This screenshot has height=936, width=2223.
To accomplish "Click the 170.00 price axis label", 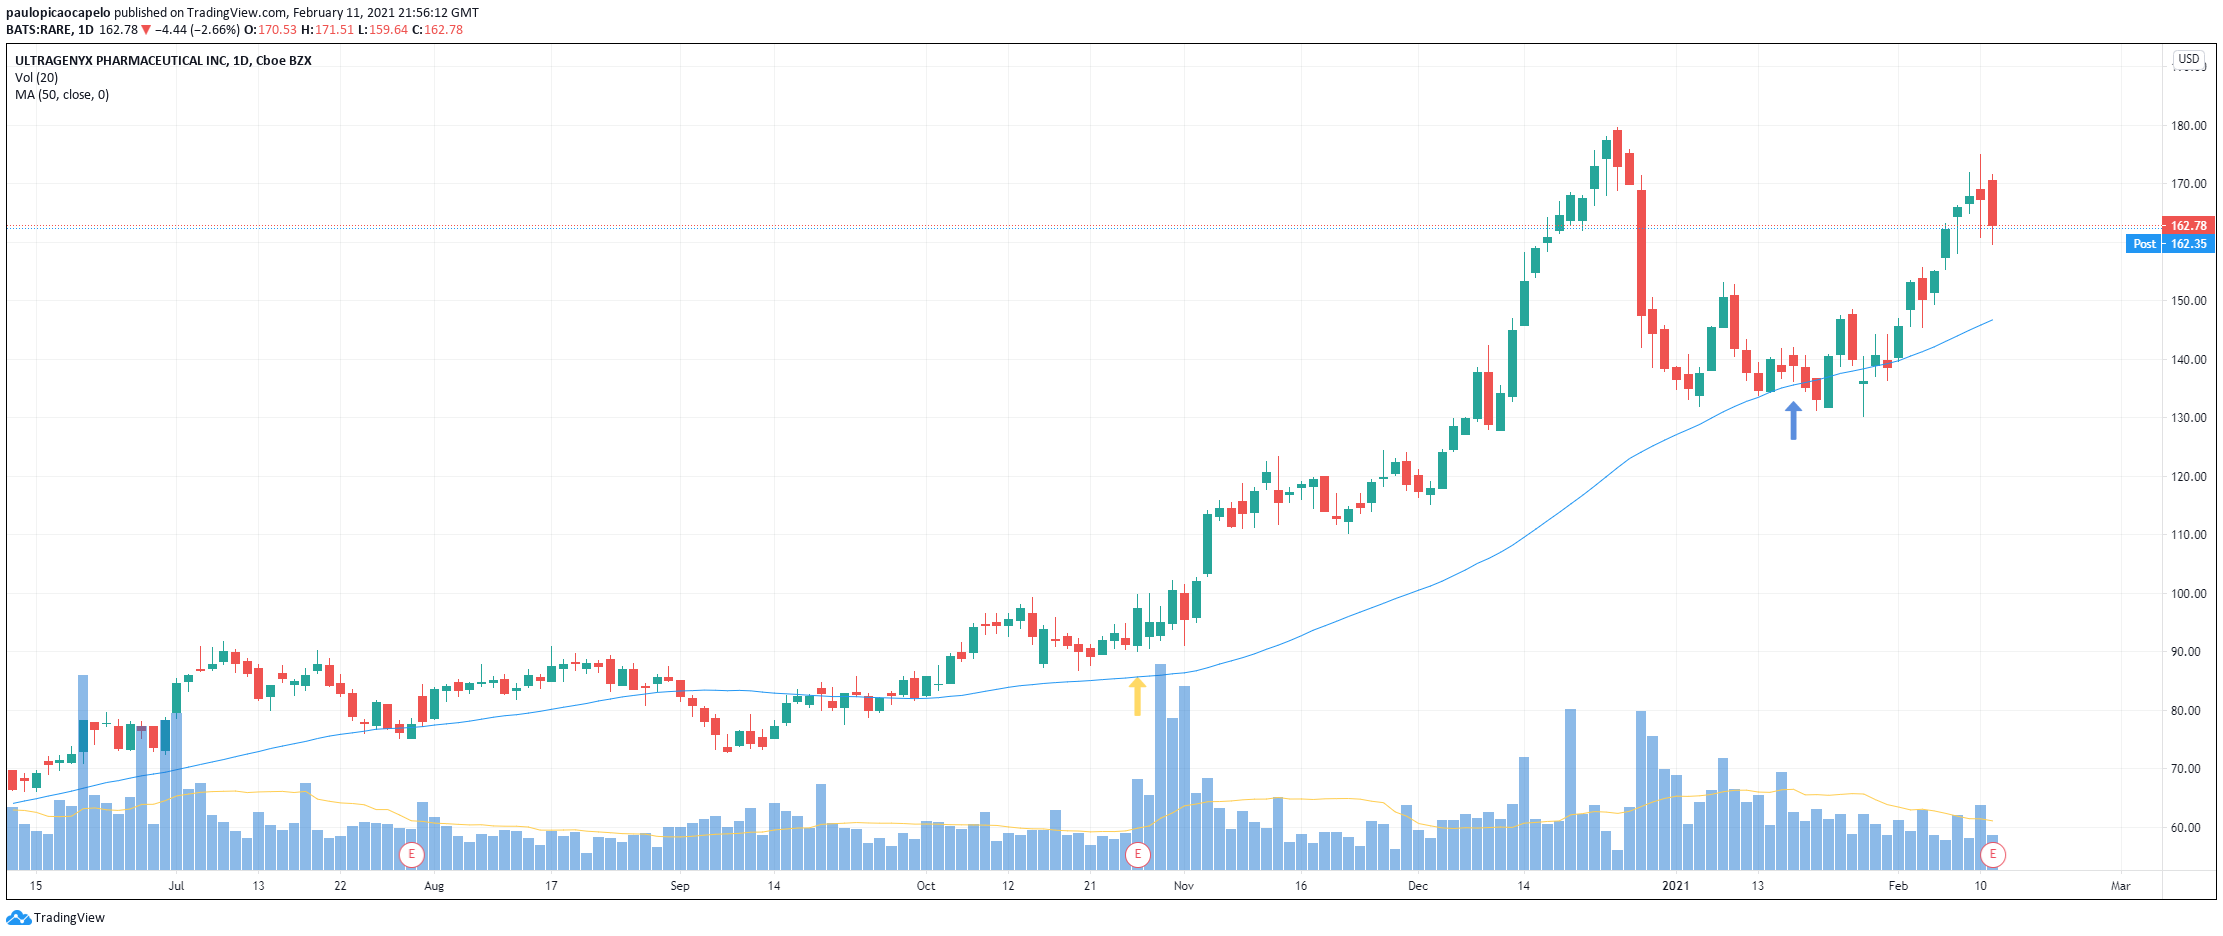I will click(x=2188, y=184).
